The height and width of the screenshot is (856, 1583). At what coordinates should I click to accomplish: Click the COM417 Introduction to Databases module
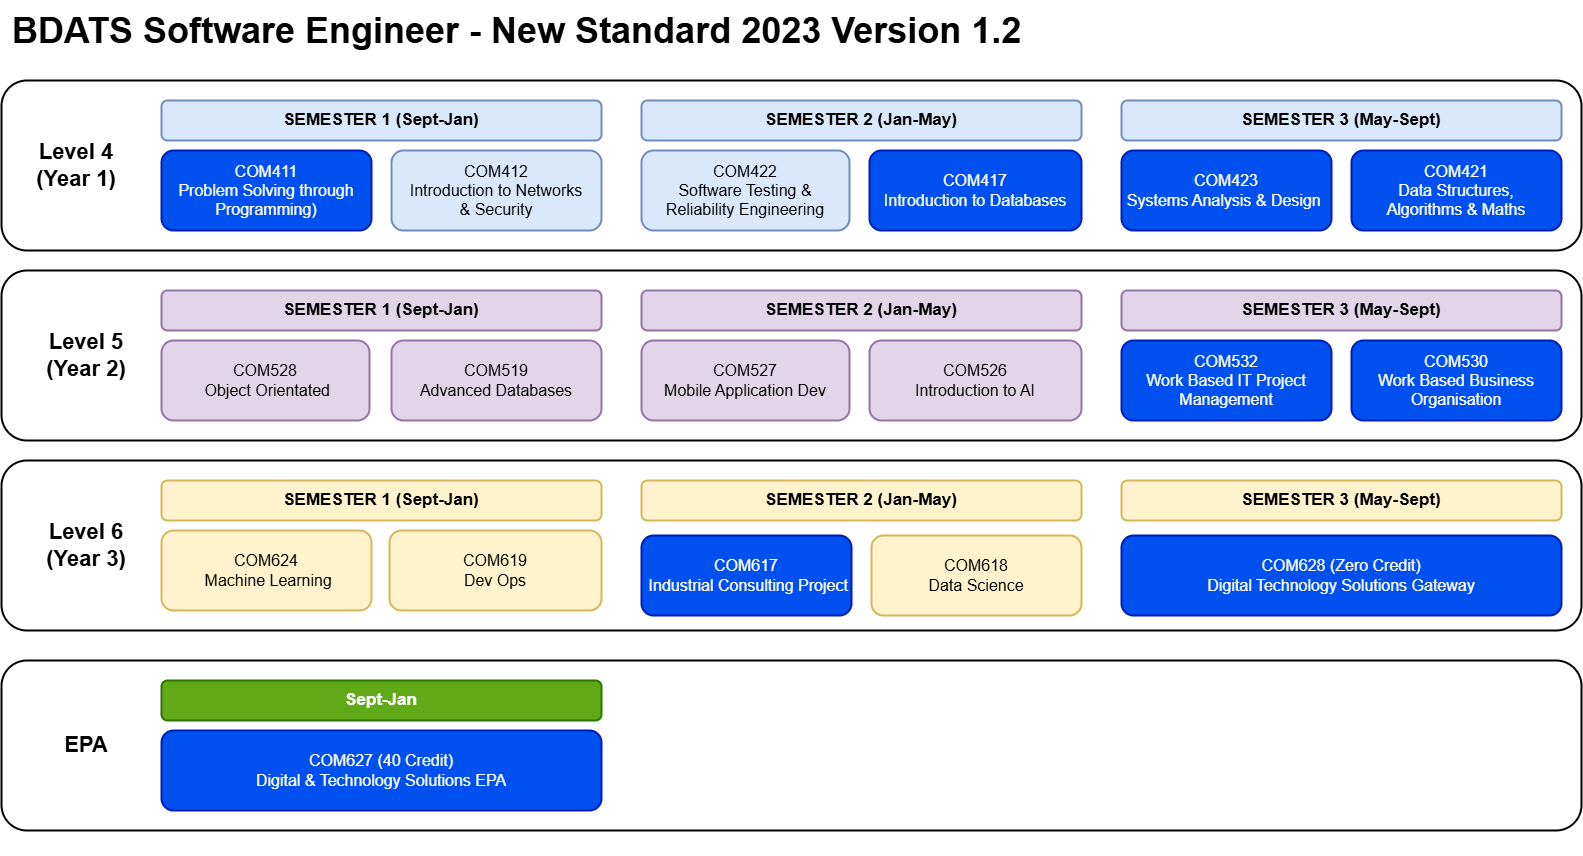(x=975, y=190)
